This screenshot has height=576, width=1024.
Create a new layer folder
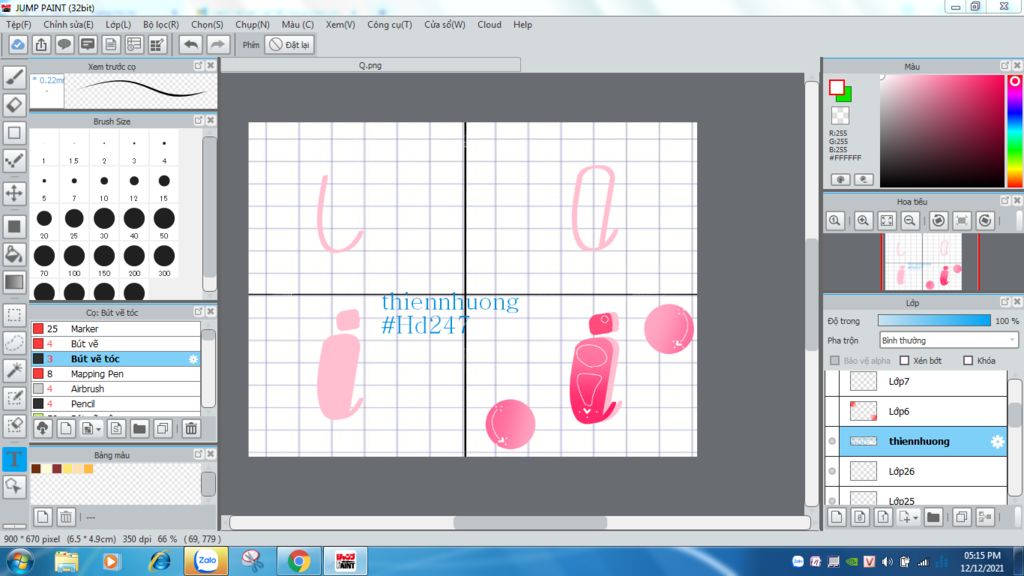pos(933,517)
